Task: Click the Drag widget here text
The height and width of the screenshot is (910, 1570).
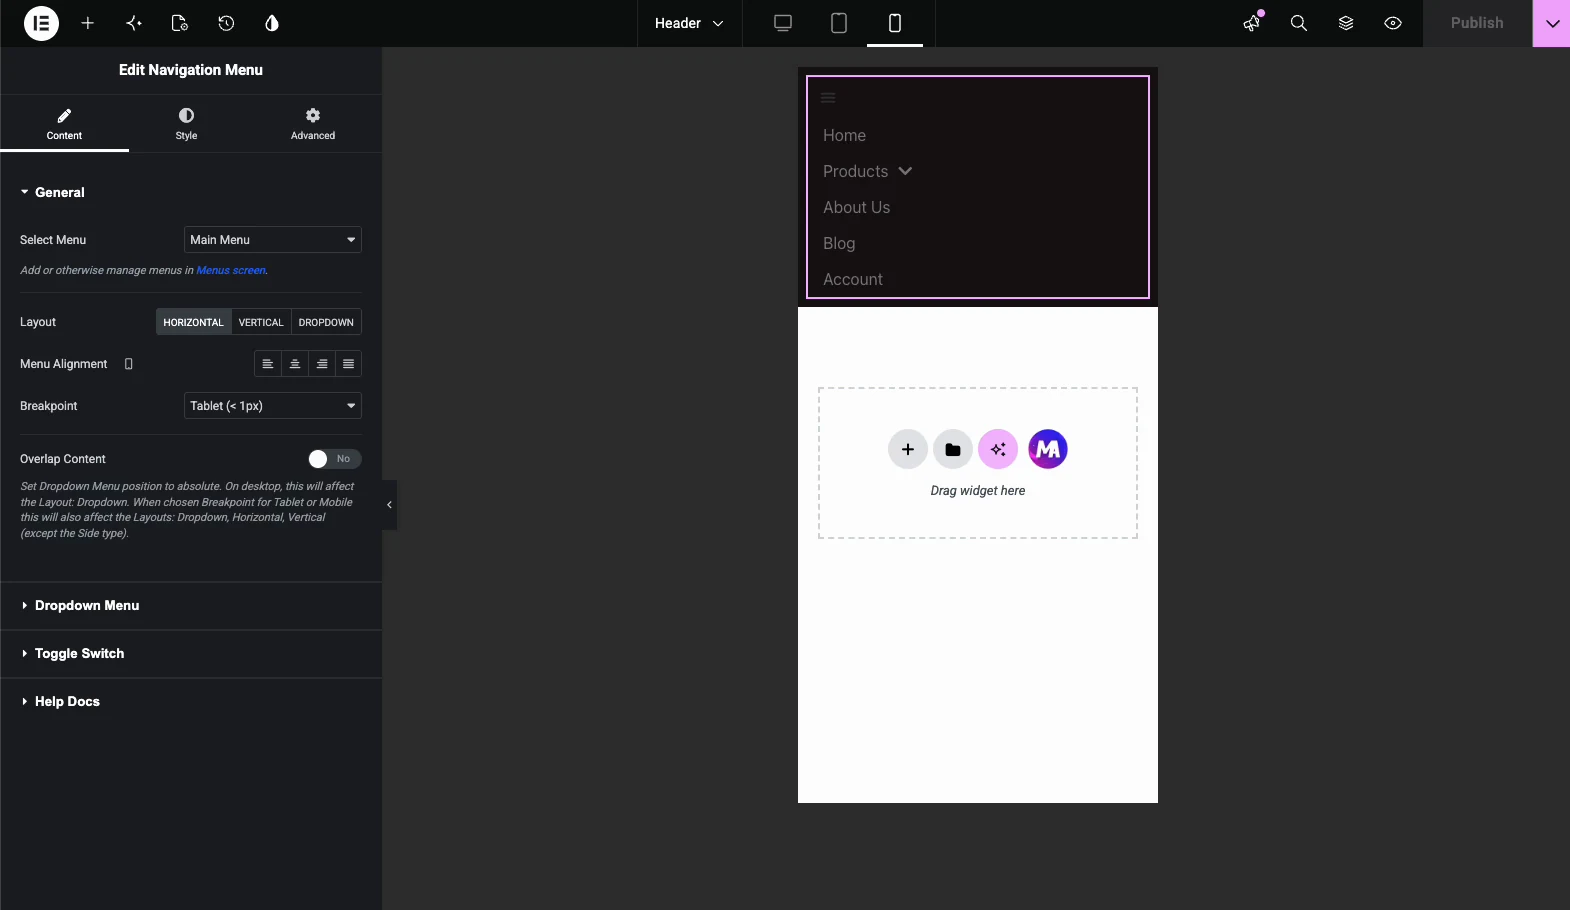Action: point(978,491)
